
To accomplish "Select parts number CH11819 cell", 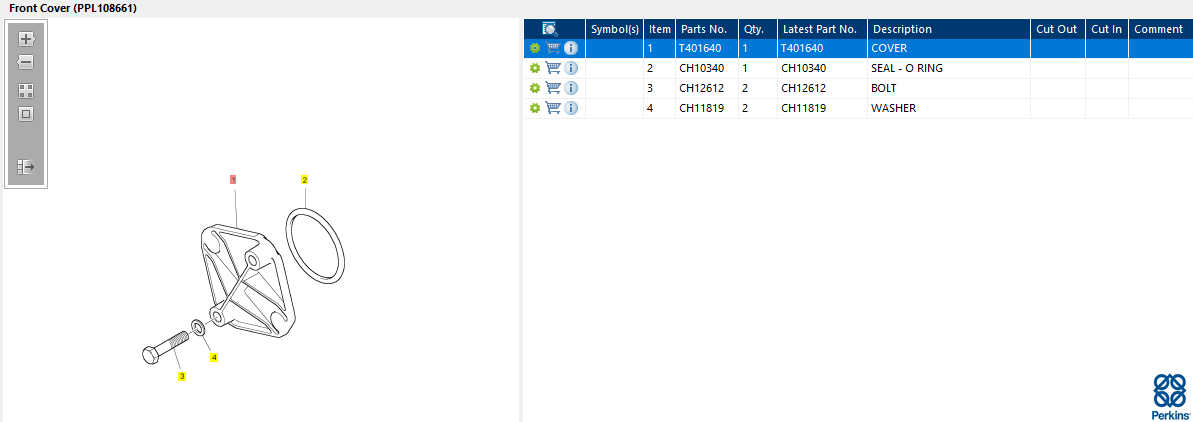I will pyautogui.click(x=707, y=108).
